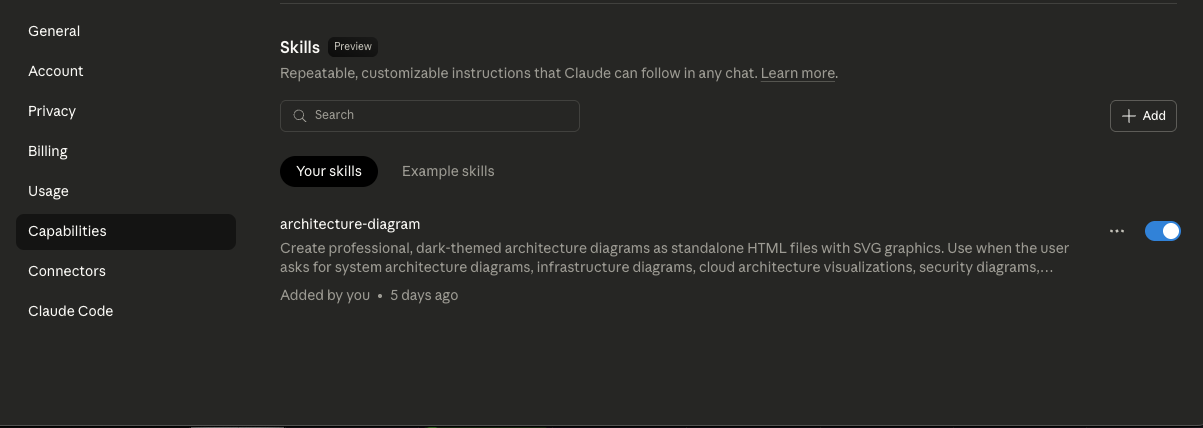Screen dimensions: 1203x428
Task: Click the Add skill button
Action: [x=1143, y=116]
